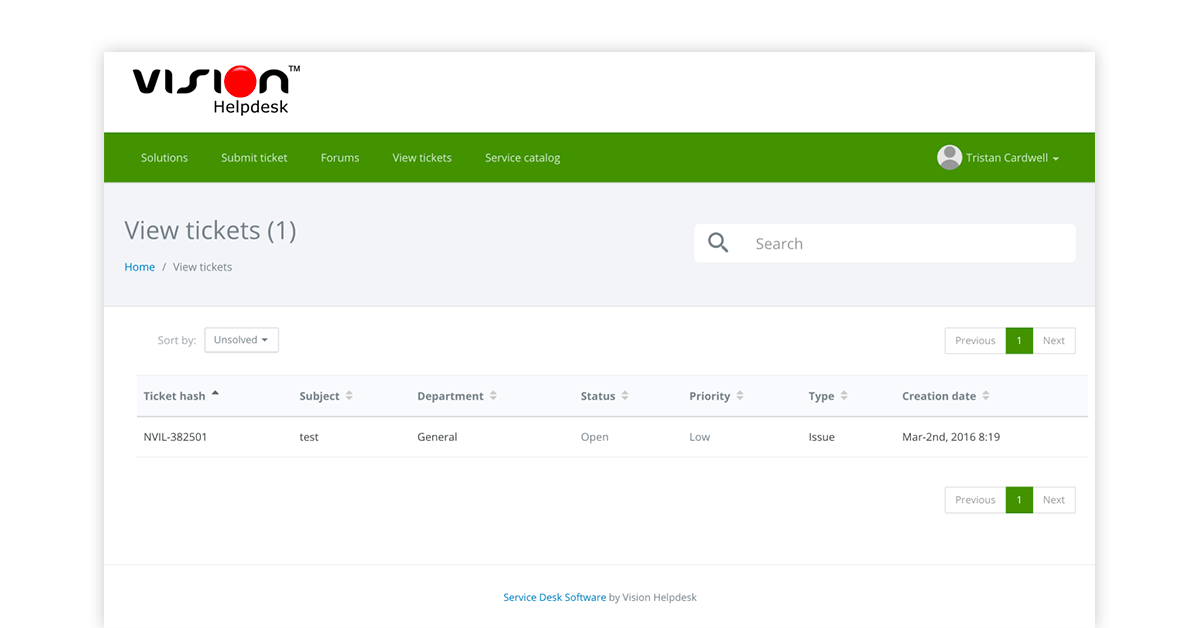Select View tickets in navigation bar
The width and height of the screenshot is (1200, 628).
click(422, 158)
